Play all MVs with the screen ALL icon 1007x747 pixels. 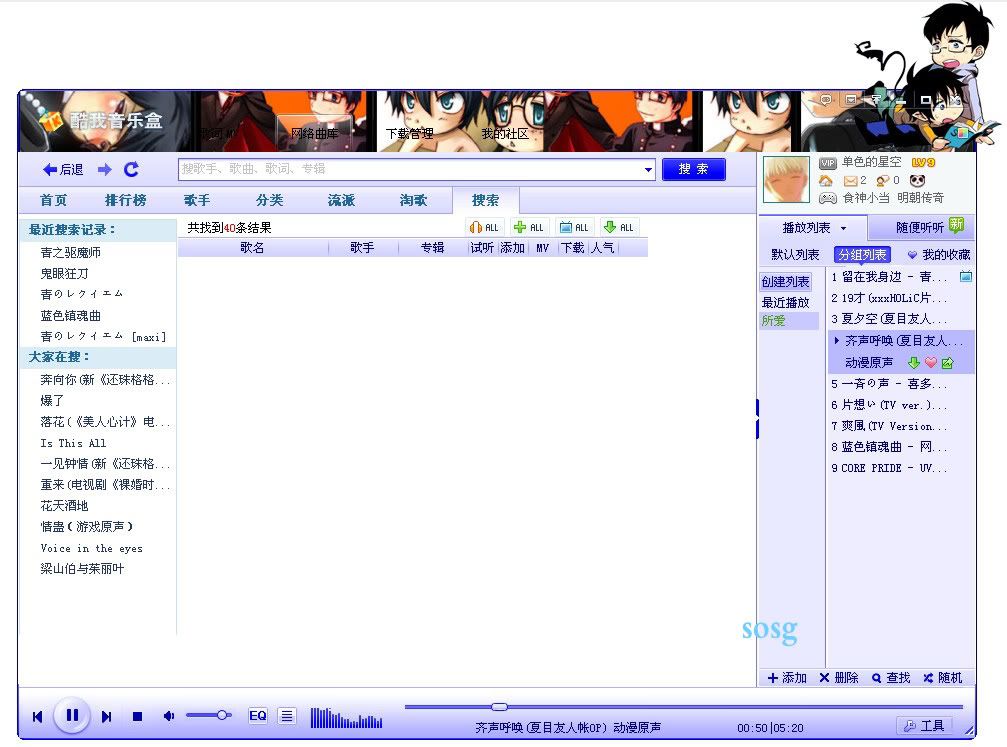pyautogui.click(x=574, y=227)
